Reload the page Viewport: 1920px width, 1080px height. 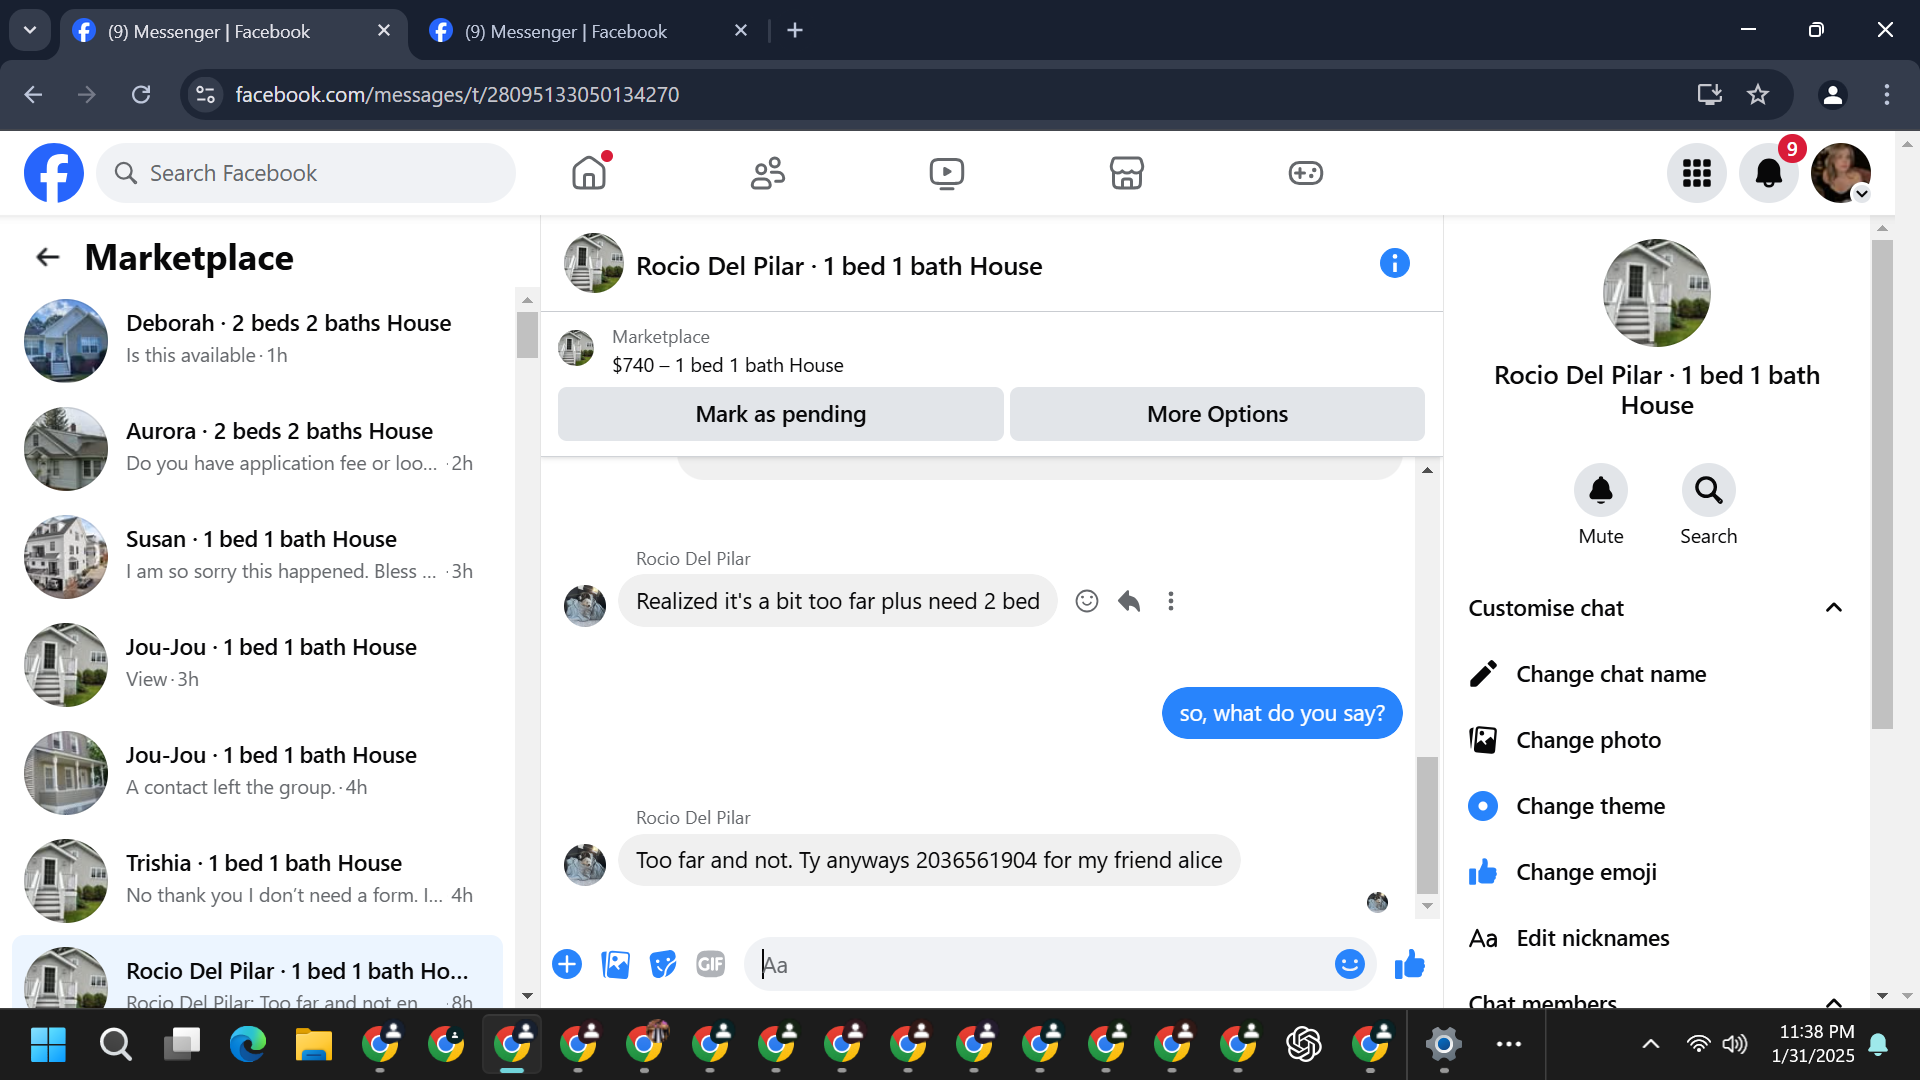point(141,94)
